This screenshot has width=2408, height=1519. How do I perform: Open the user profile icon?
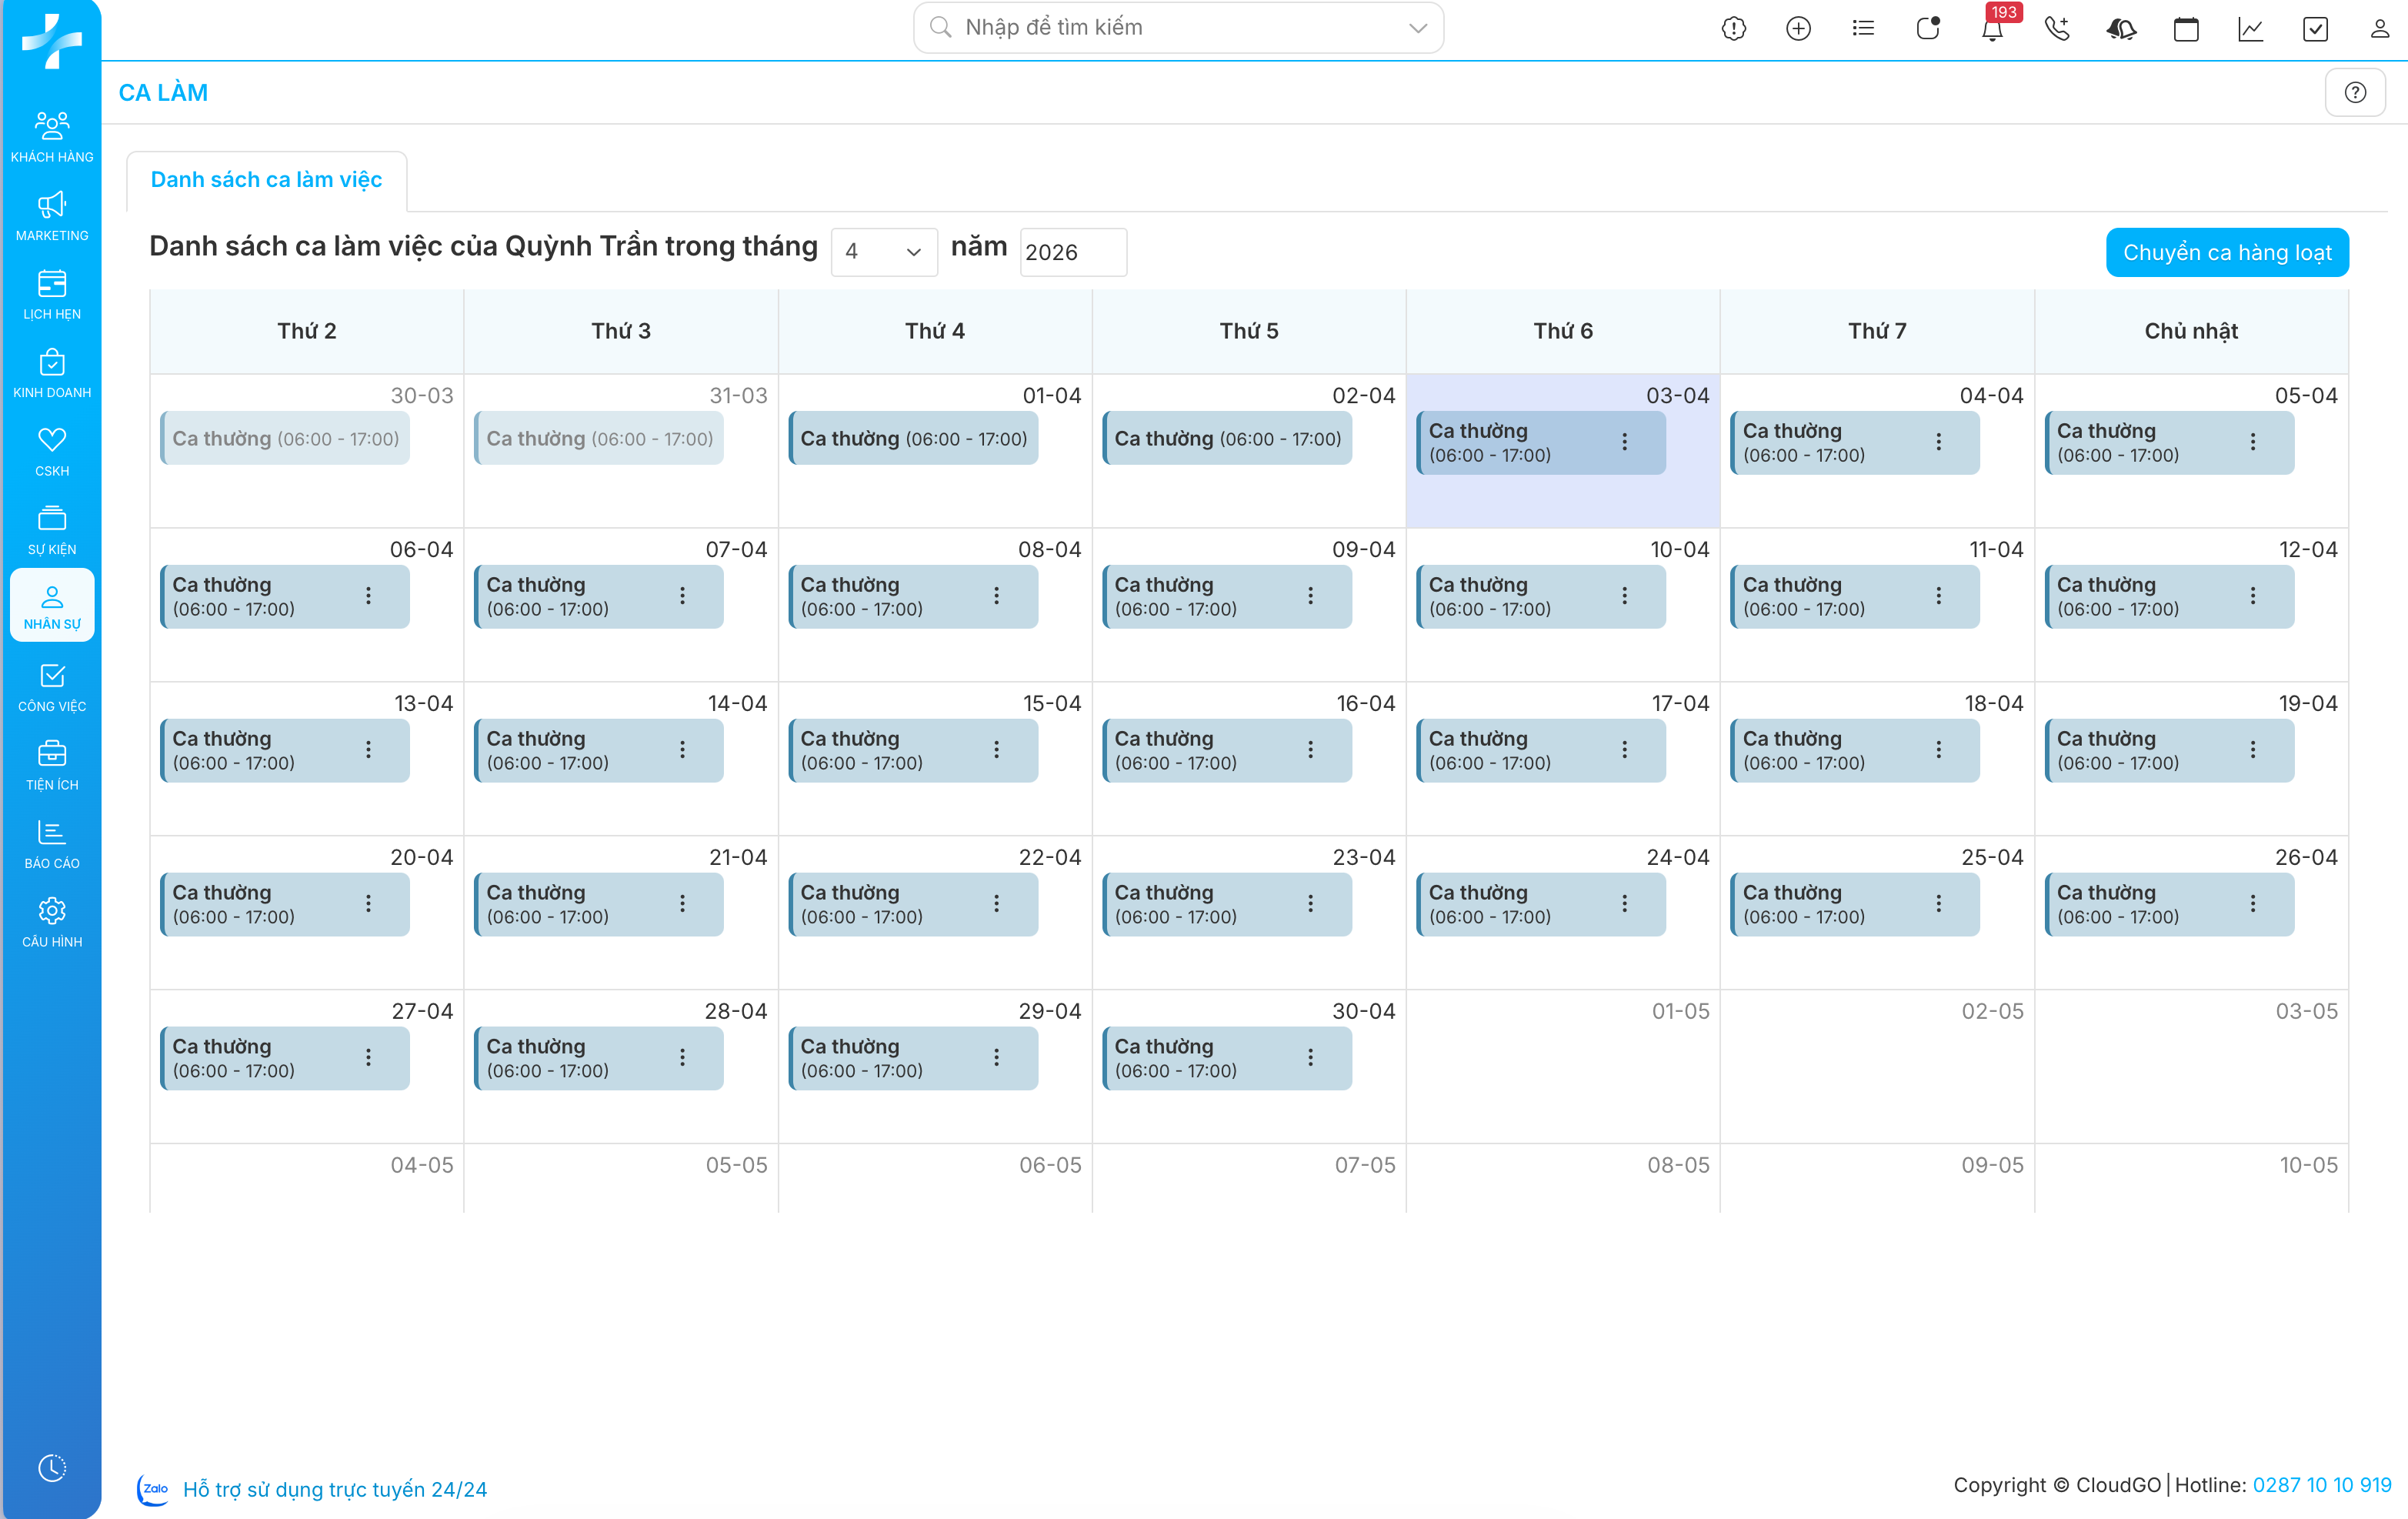pos(2379,29)
